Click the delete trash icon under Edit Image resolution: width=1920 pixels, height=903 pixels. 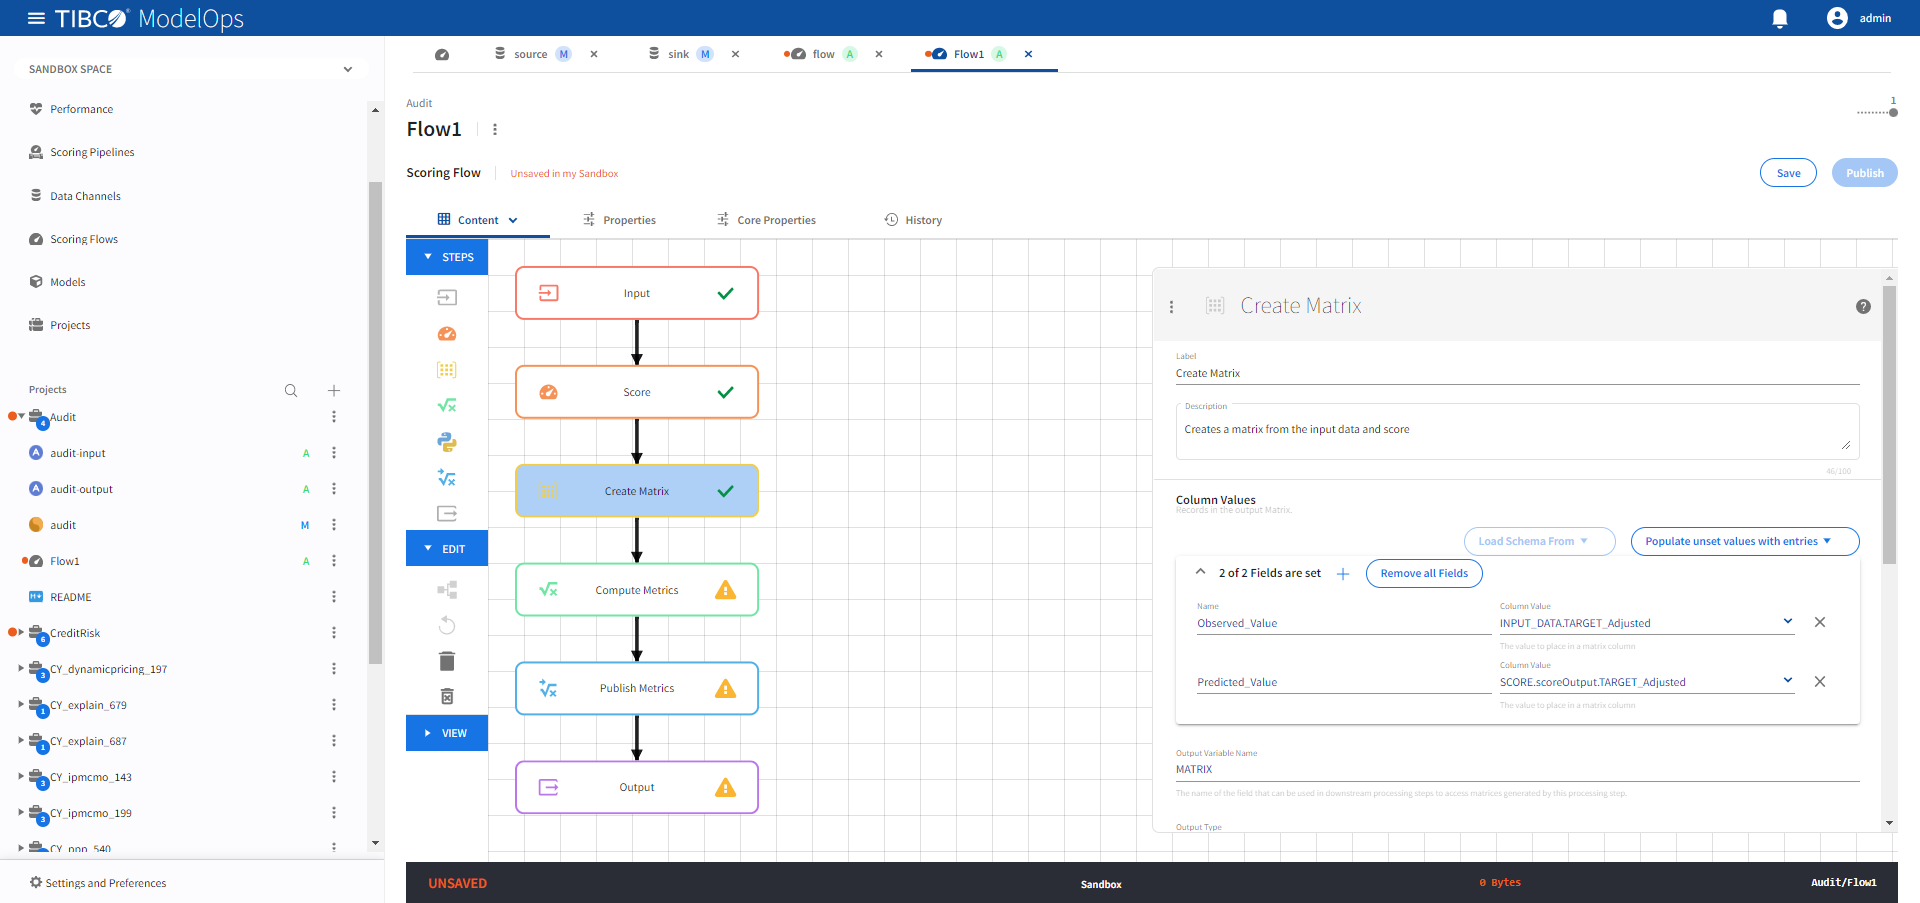point(447,661)
